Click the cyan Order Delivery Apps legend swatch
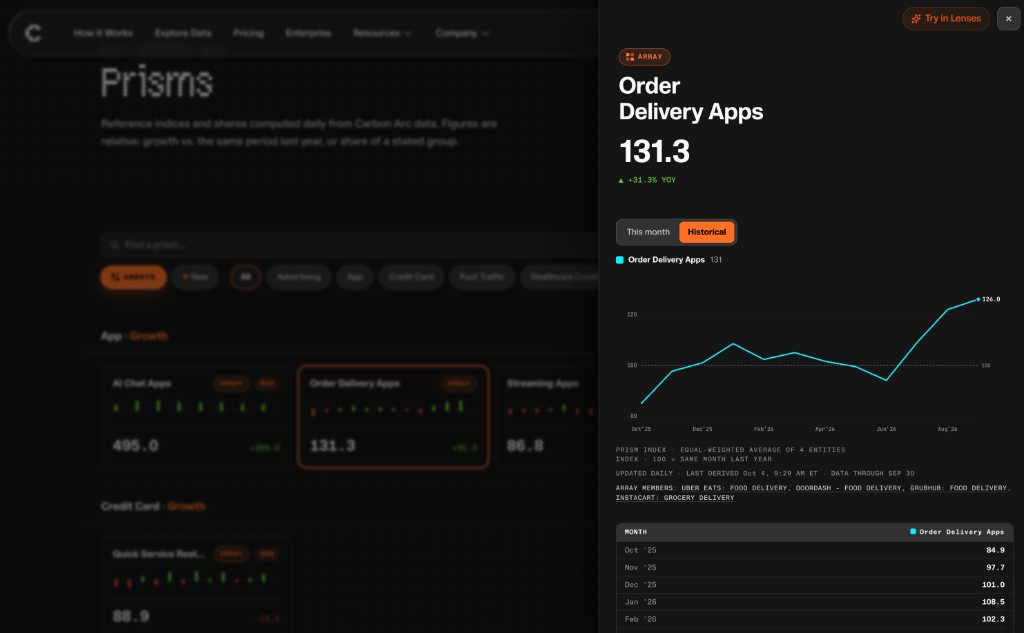Viewport: 1024px width, 633px height. (x=620, y=260)
